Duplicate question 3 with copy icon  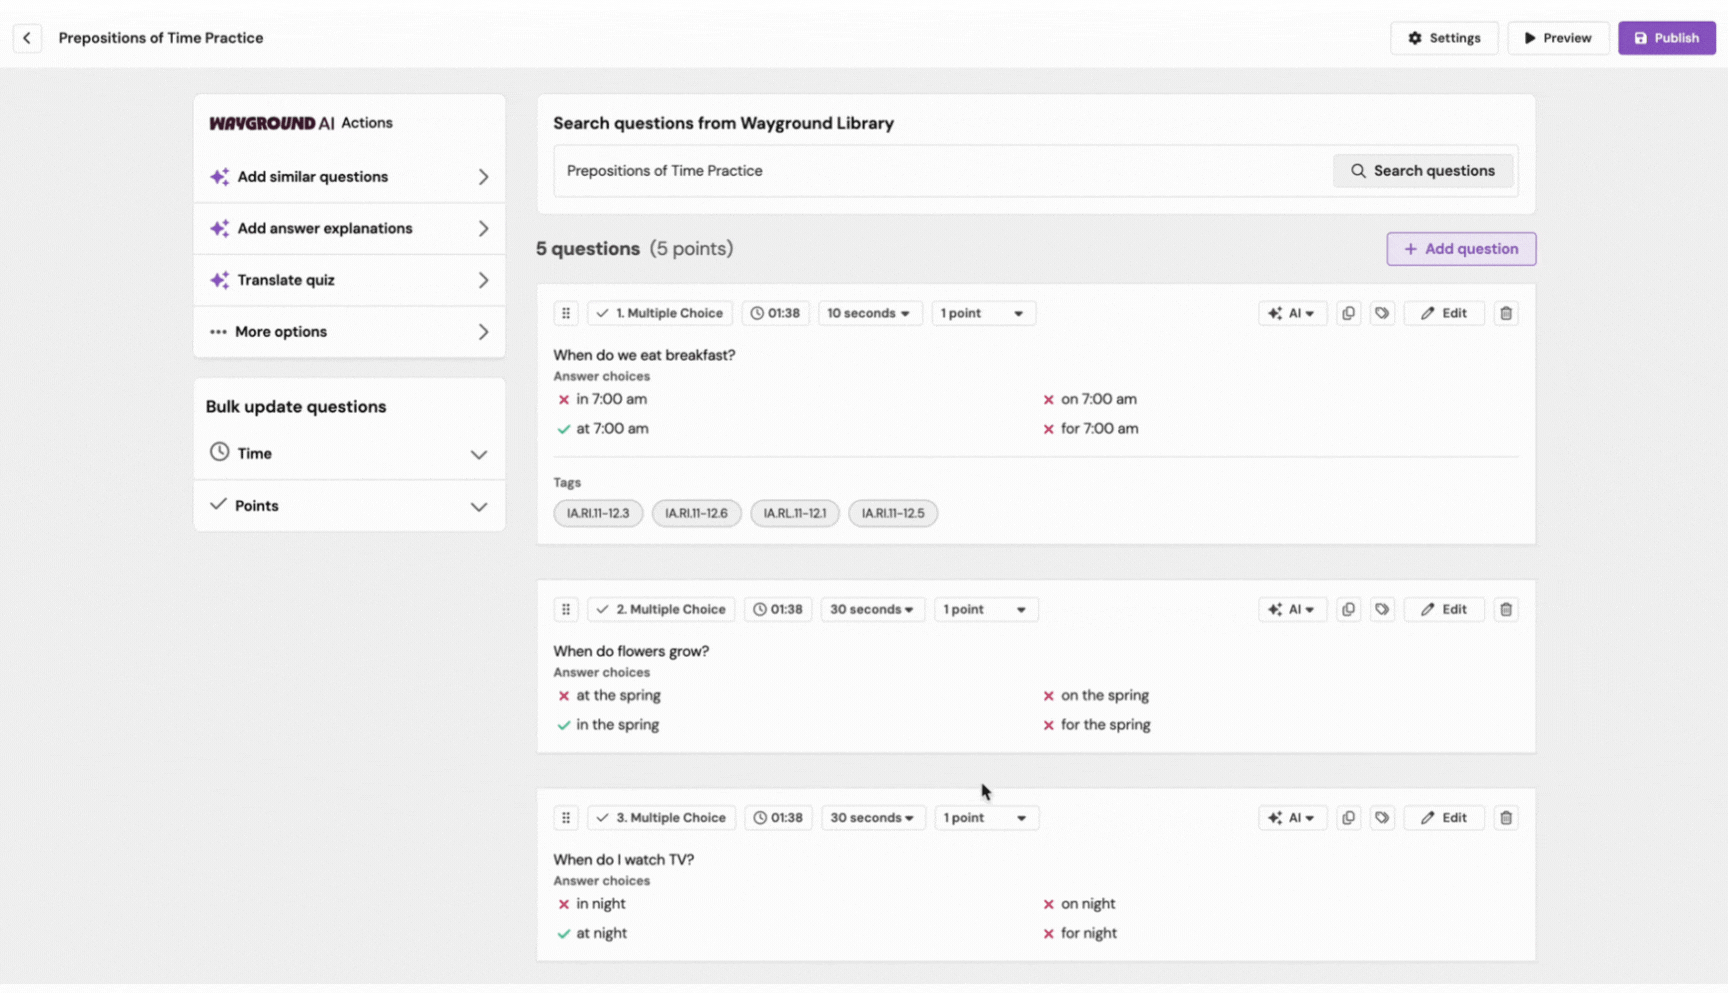coord(1348,818)
